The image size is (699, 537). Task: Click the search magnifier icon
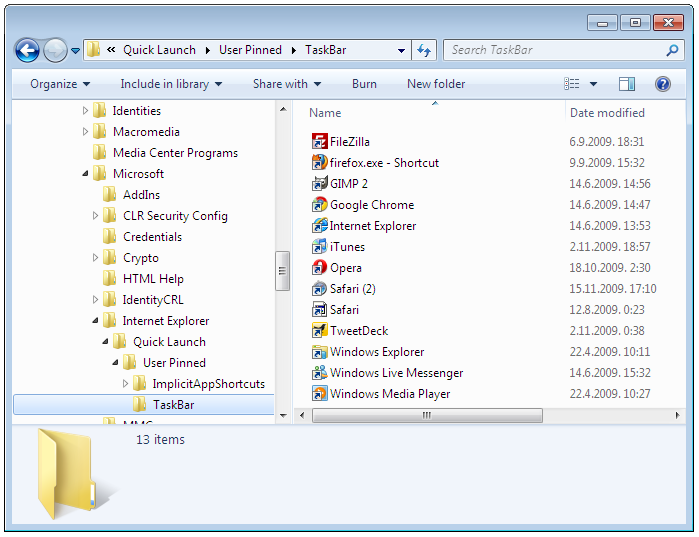[x=672, y=50]
